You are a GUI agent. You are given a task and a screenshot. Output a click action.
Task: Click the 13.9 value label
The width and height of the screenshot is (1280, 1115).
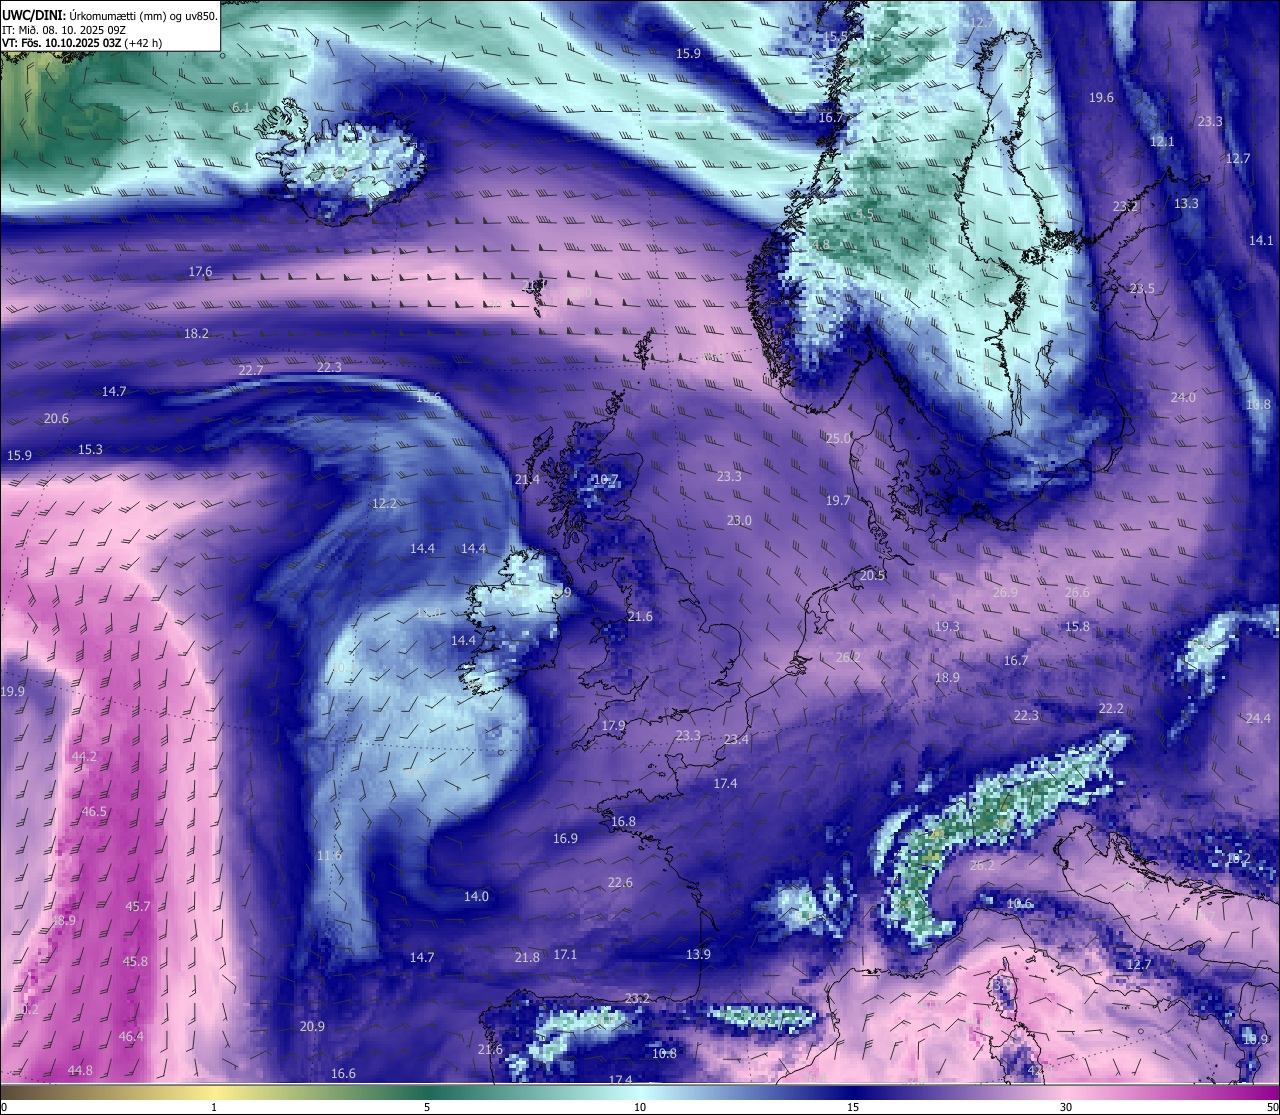pos(698,954)
